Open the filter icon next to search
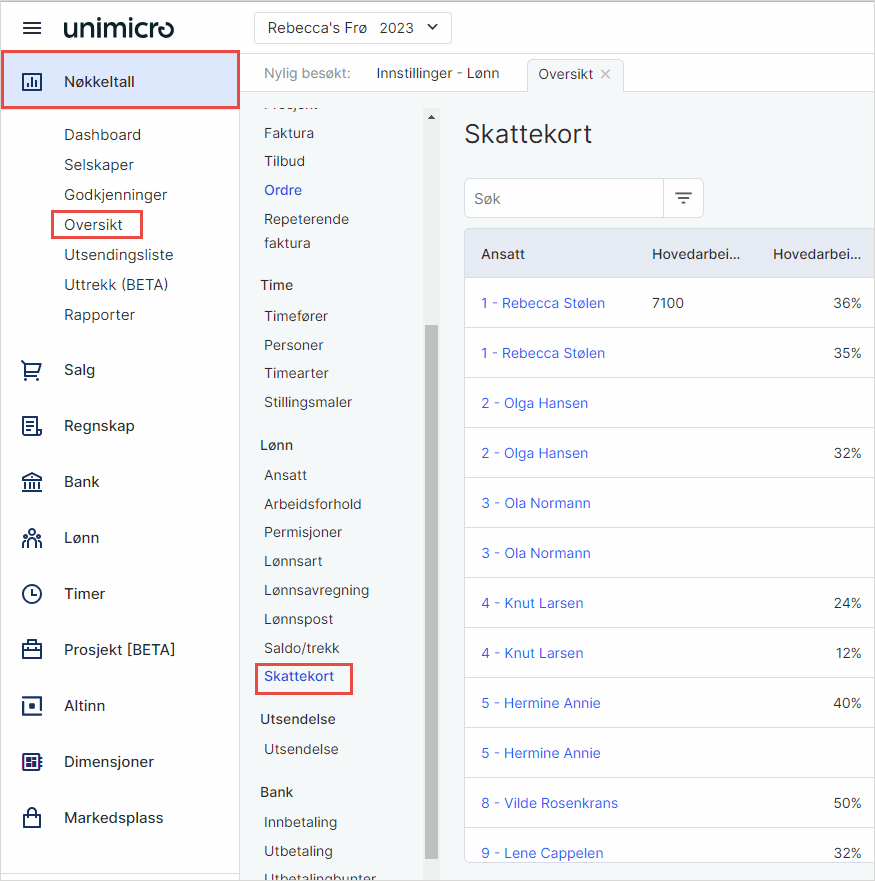This screenshot has width=875, height=881. click(683, 198)
